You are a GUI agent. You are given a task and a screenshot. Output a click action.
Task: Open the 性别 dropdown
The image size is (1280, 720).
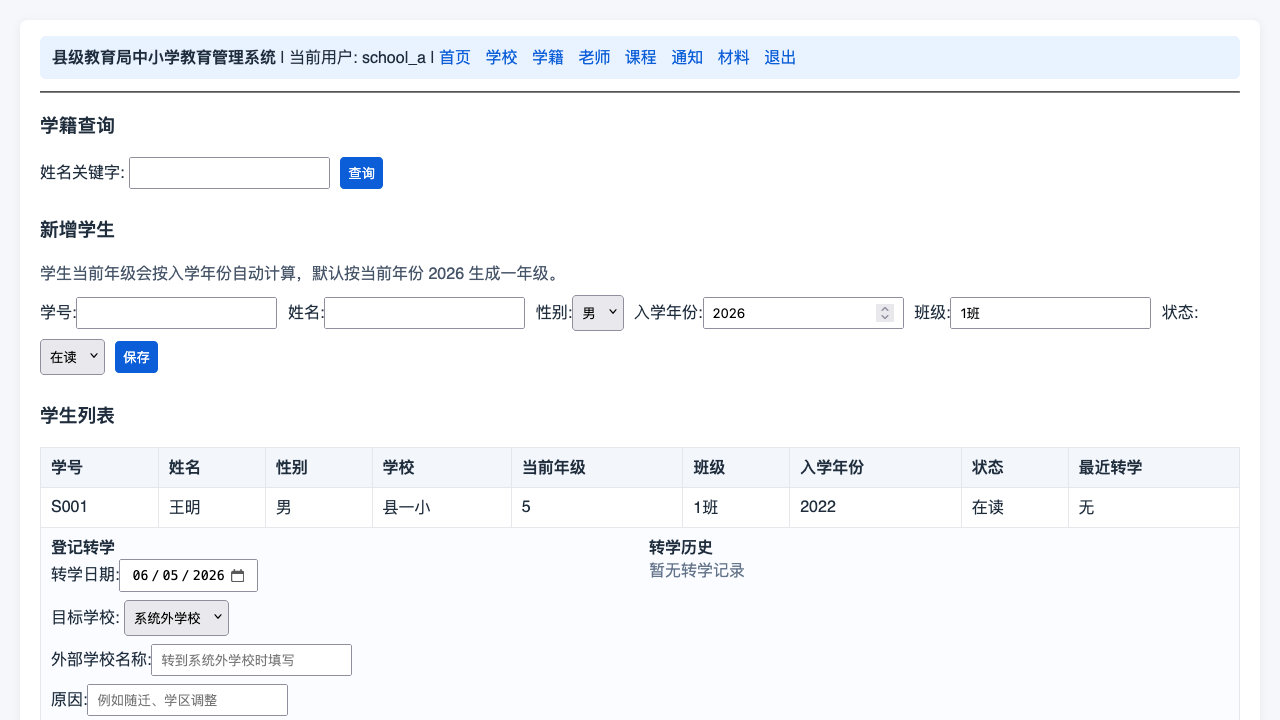tap(598, 313)
